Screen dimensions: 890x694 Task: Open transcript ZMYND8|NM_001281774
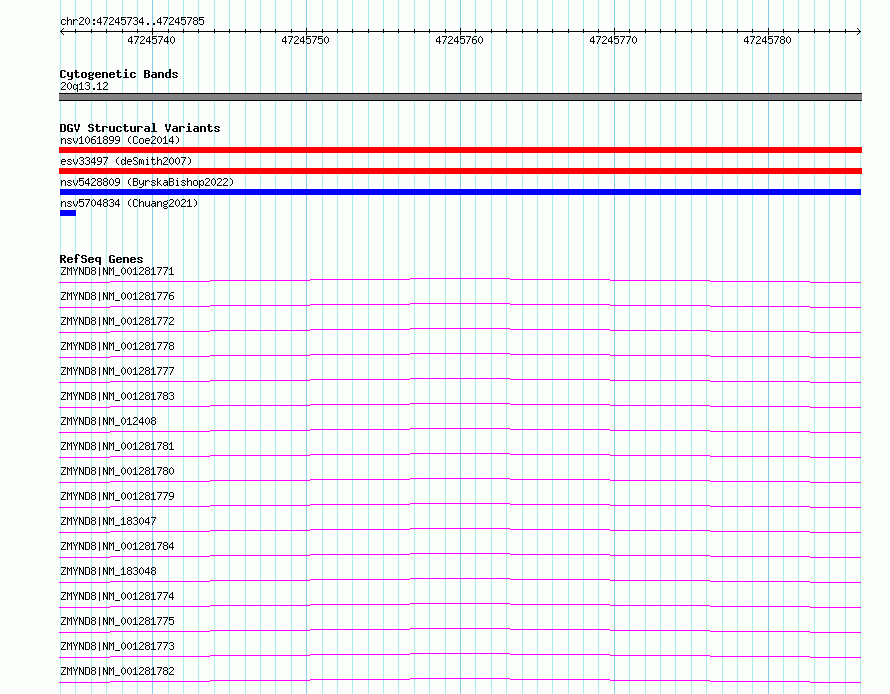point(117,596)
